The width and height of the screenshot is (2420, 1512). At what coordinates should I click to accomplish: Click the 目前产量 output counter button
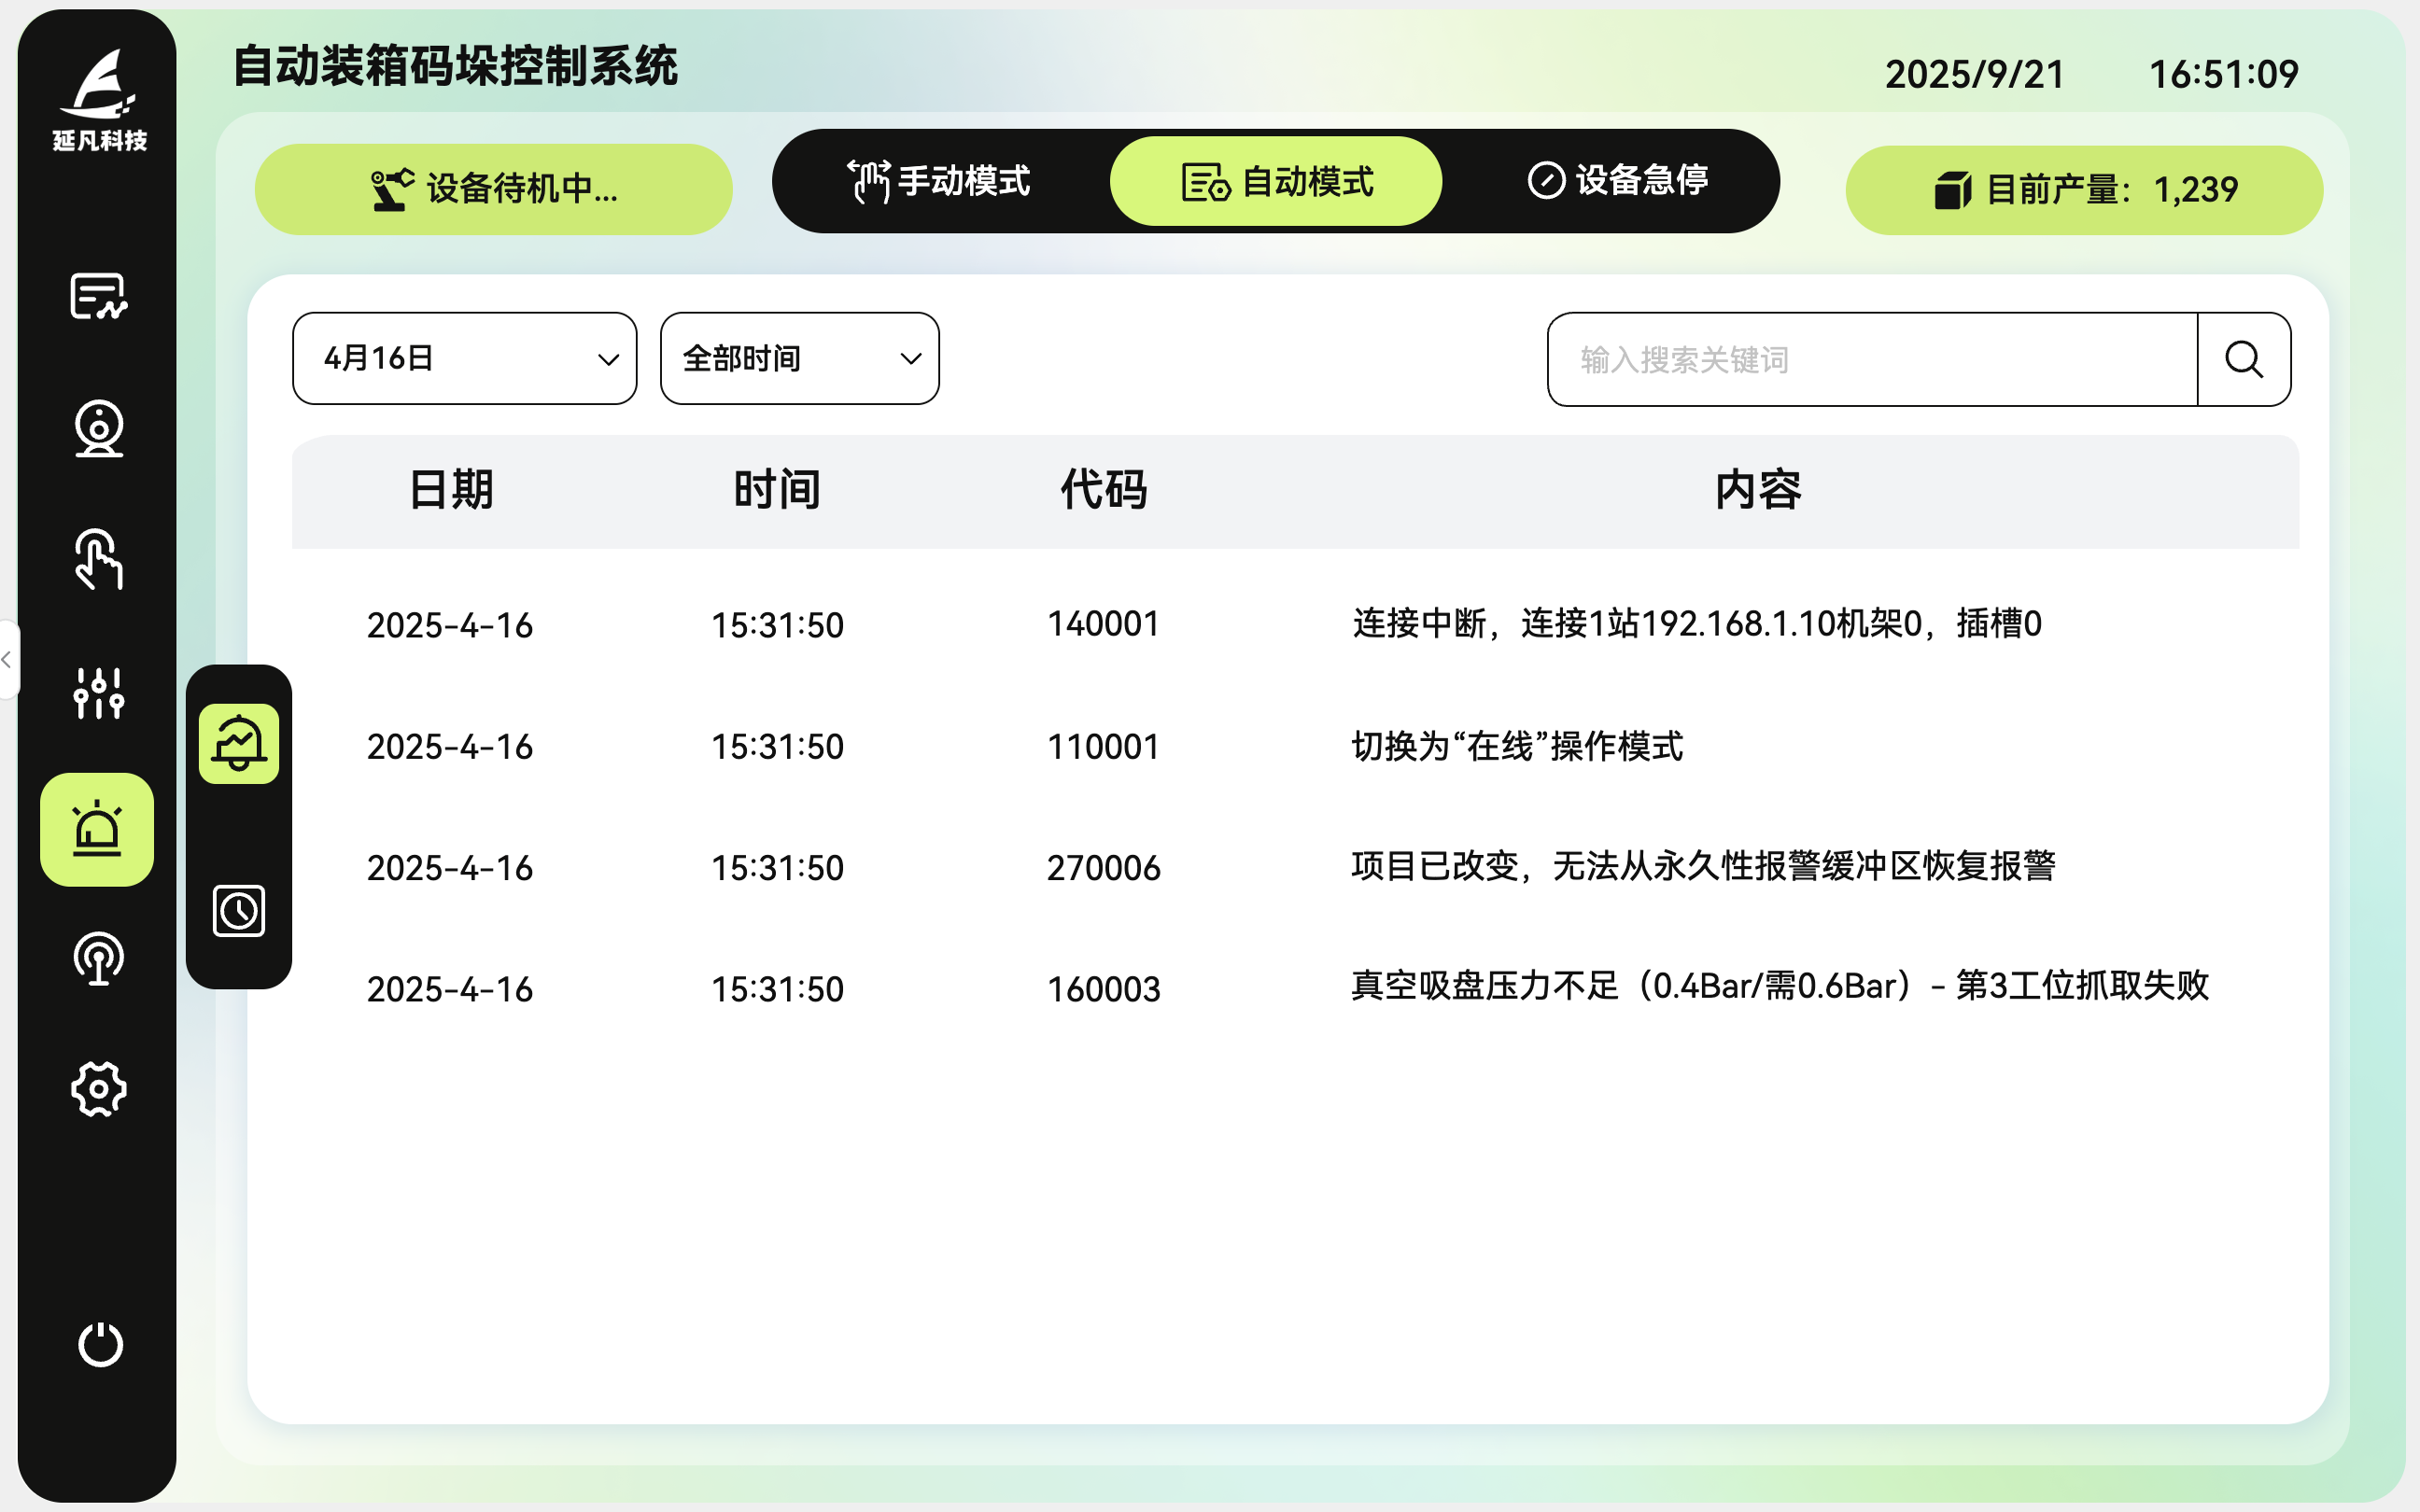click(2084, 190)
